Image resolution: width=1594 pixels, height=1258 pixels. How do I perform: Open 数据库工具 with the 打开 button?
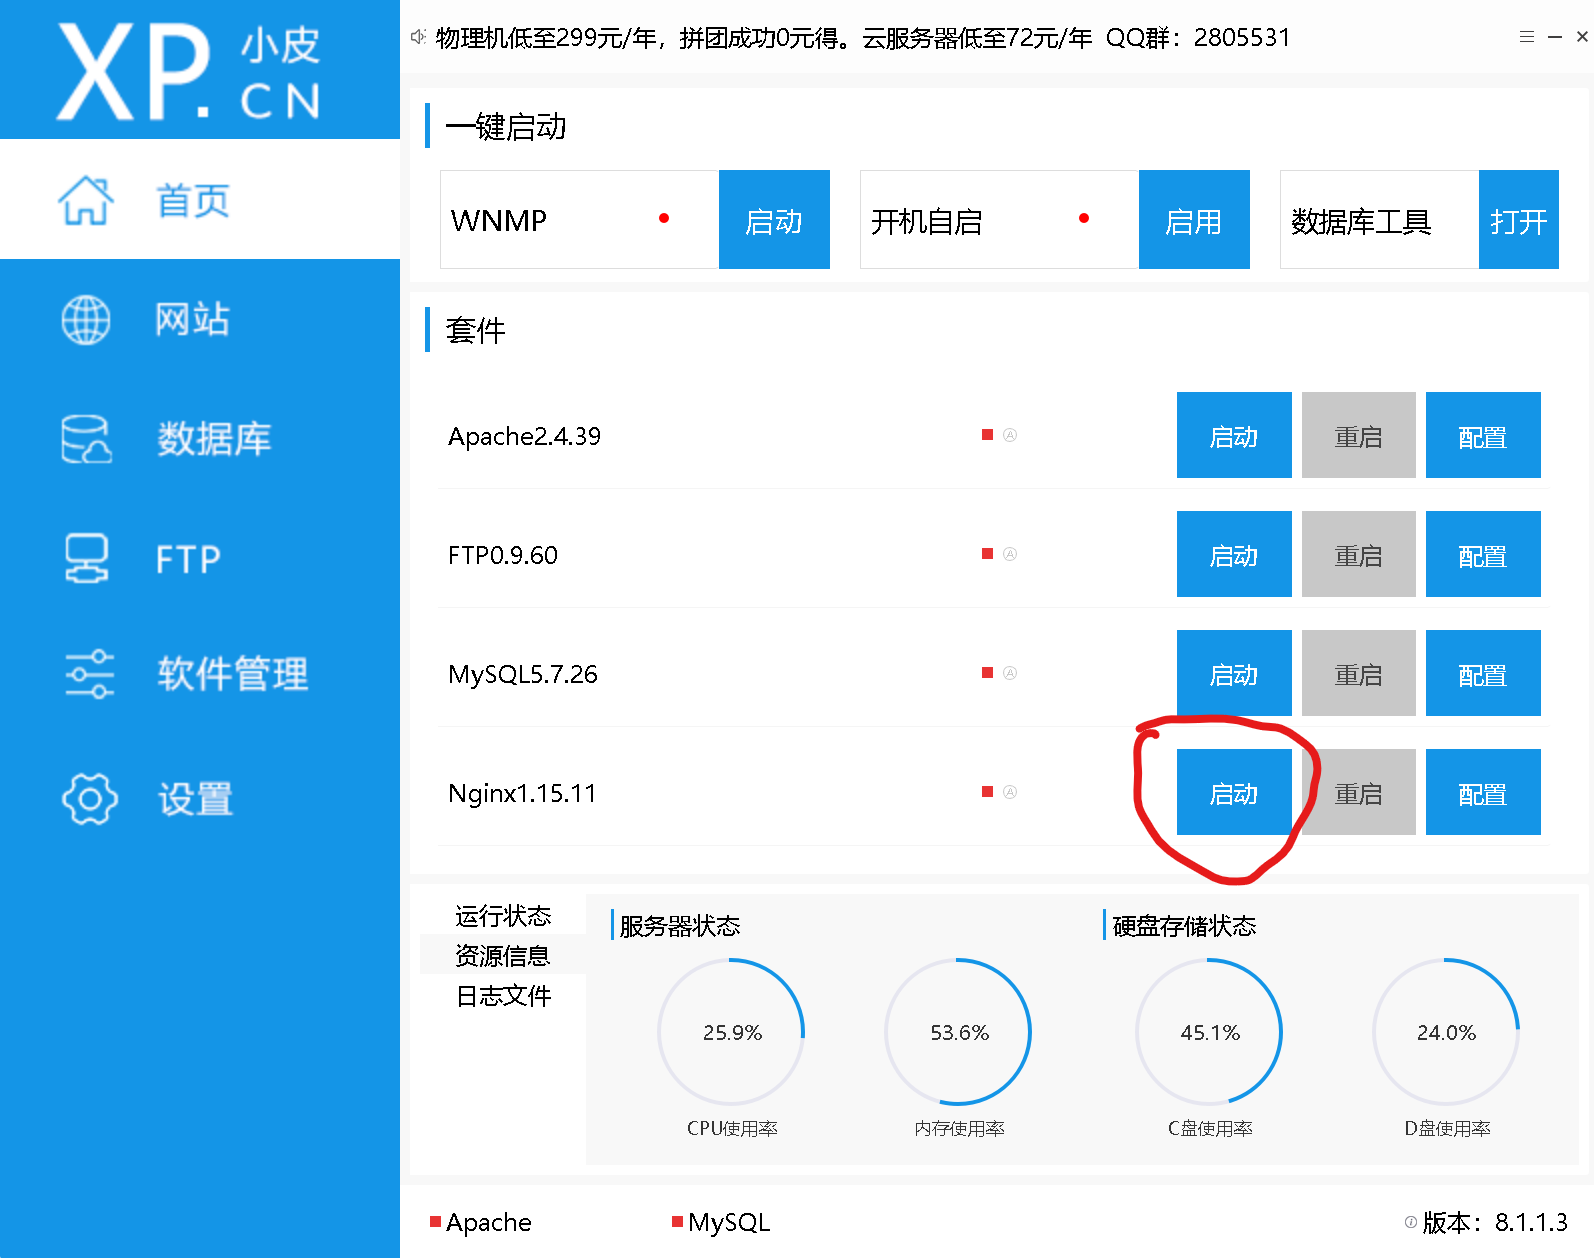tap(1519, 220)
